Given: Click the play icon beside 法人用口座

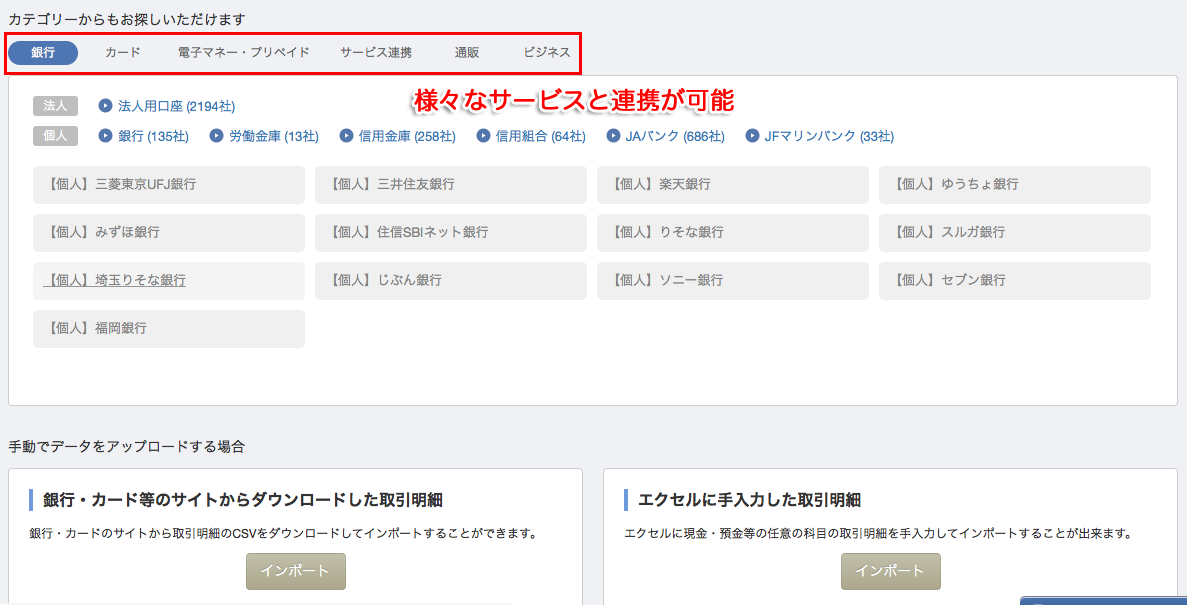Looking at the screenshot, I should tap(106, 106).
